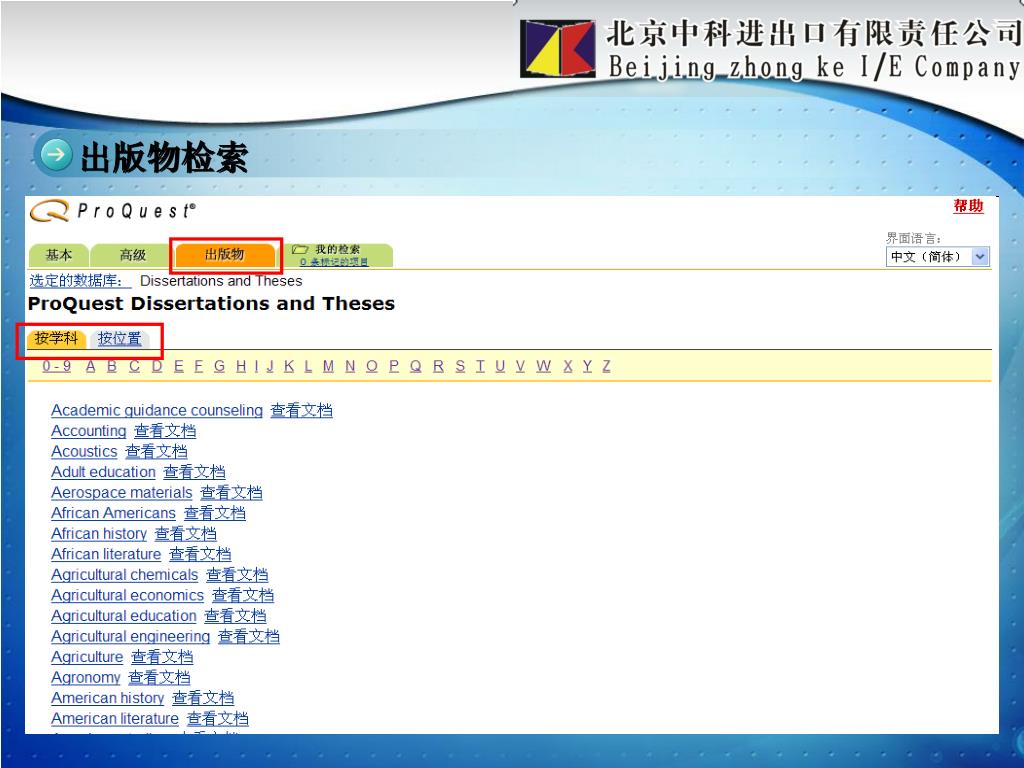Click the ProQuest logo

[x=112, y=211]
